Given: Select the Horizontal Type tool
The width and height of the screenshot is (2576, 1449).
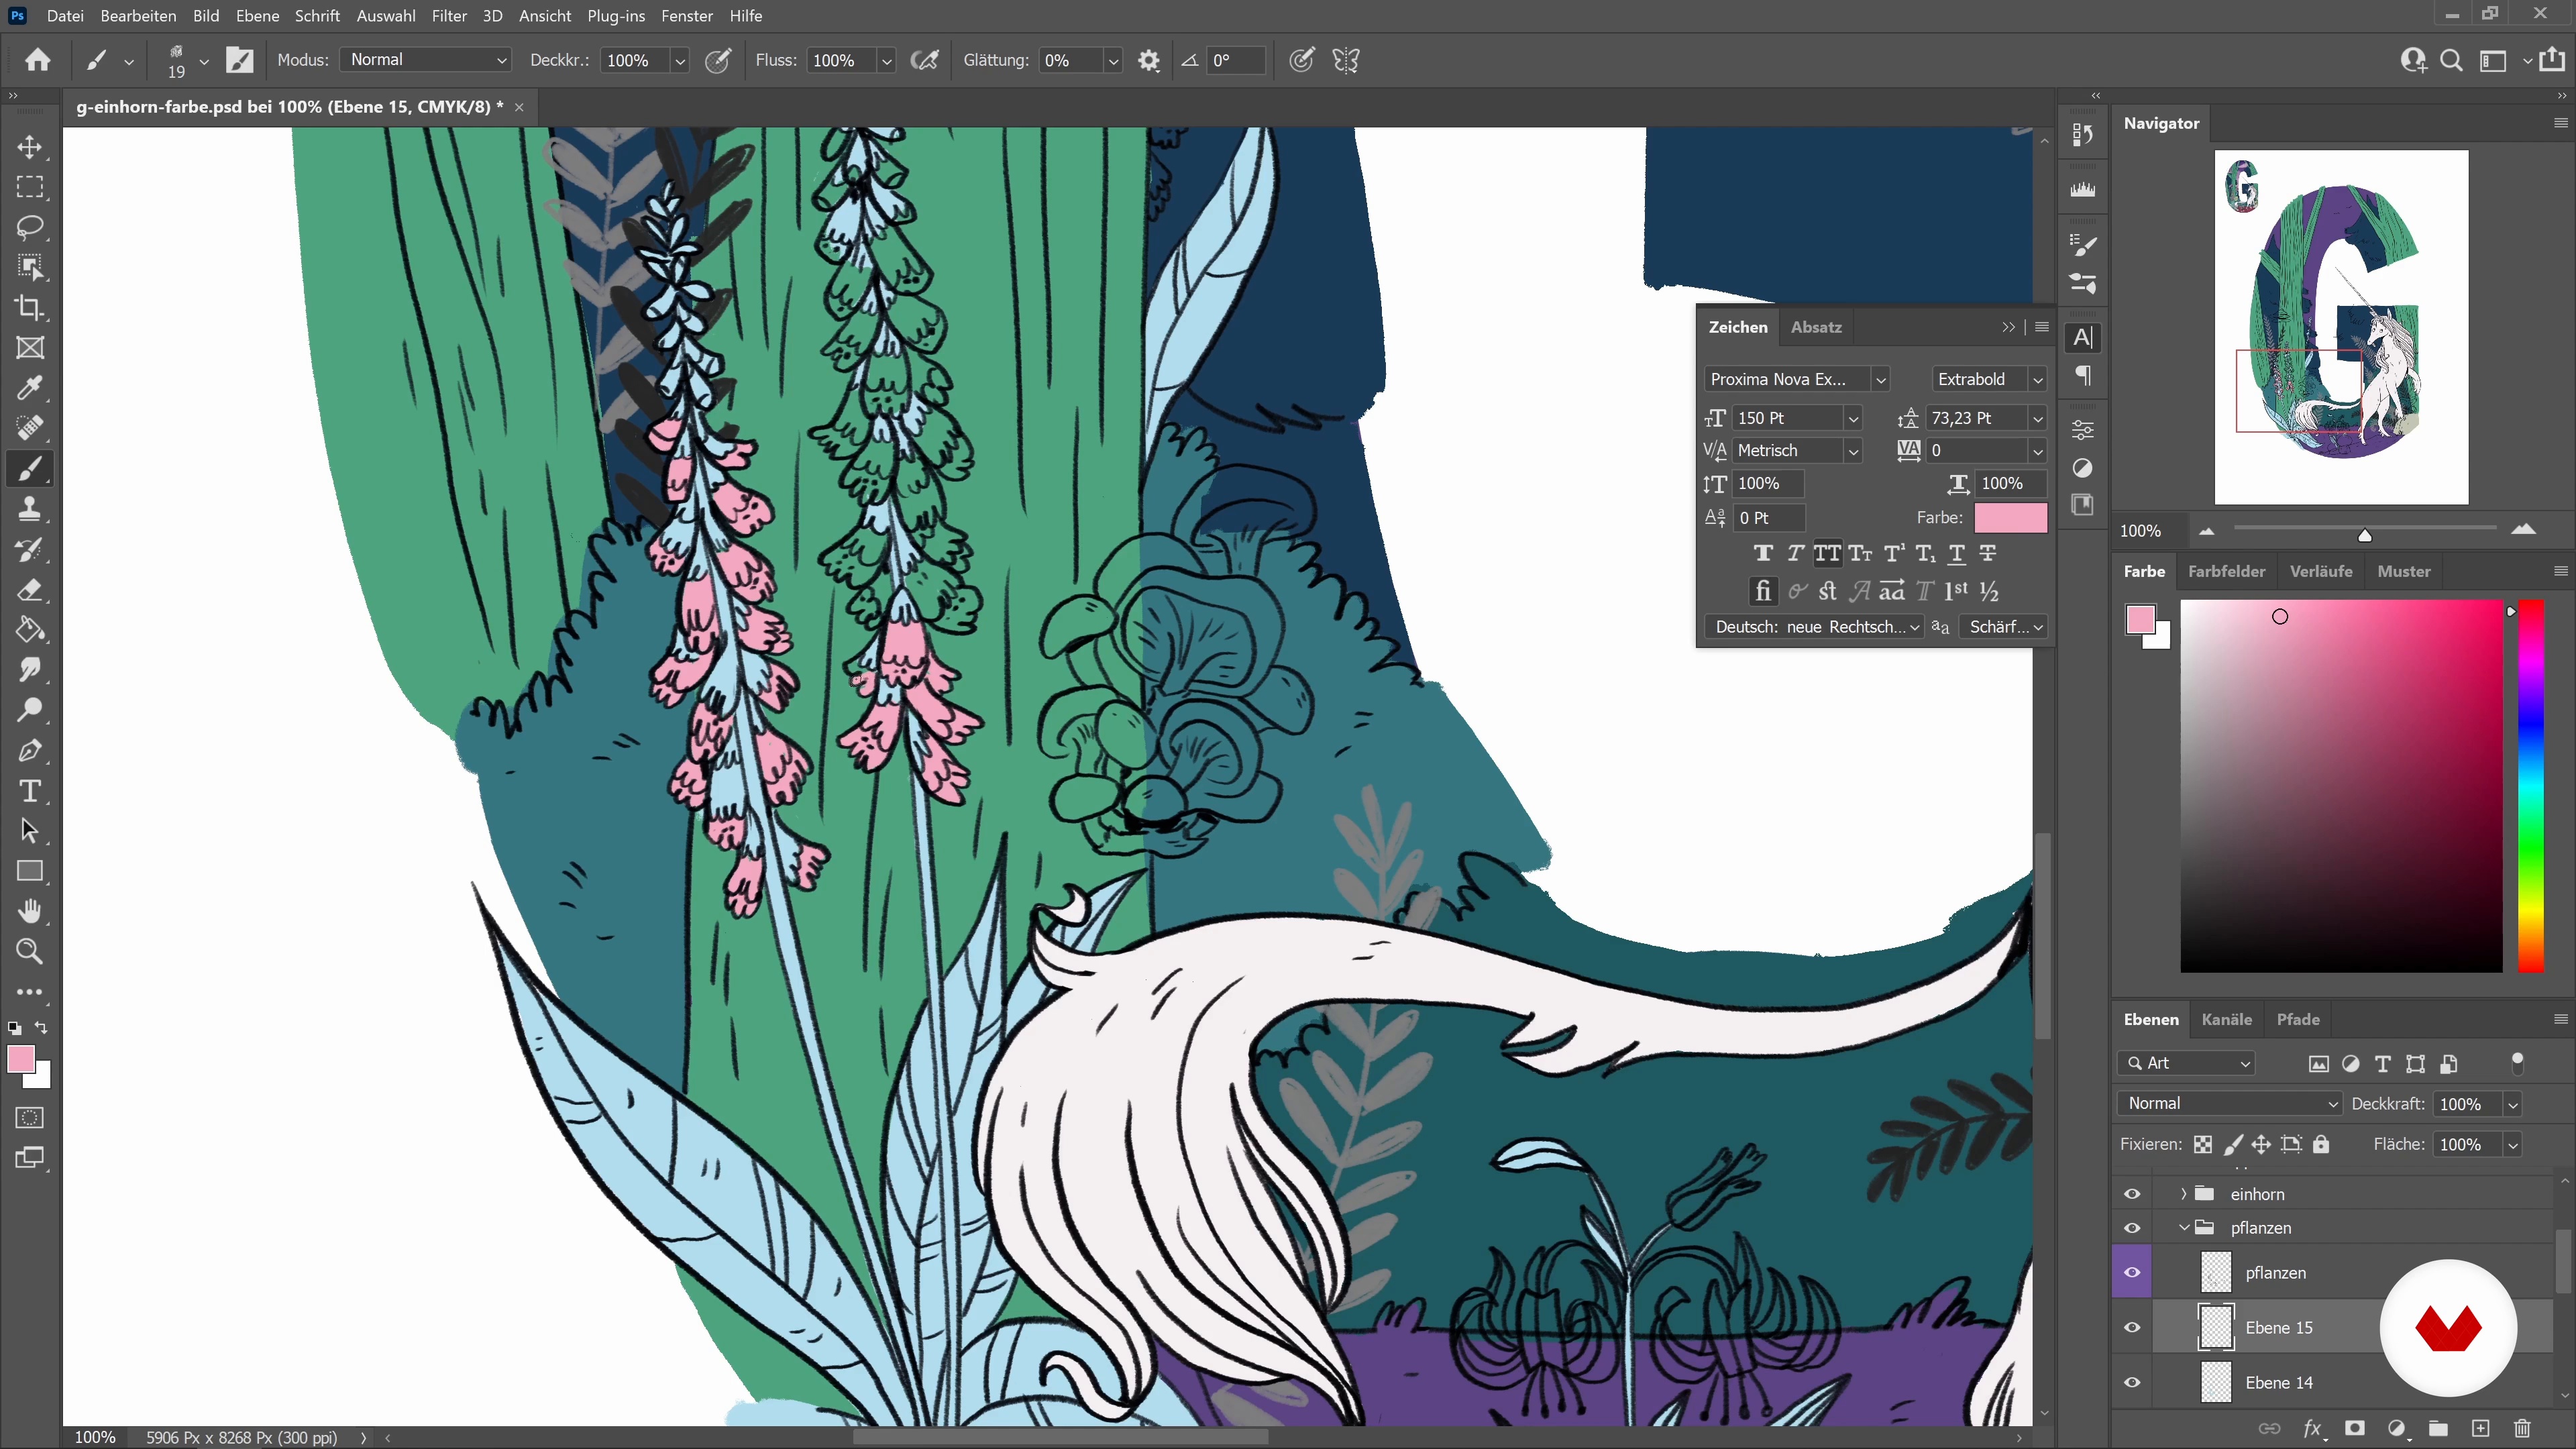Looking at the screenshot, I should coord(30,791).
